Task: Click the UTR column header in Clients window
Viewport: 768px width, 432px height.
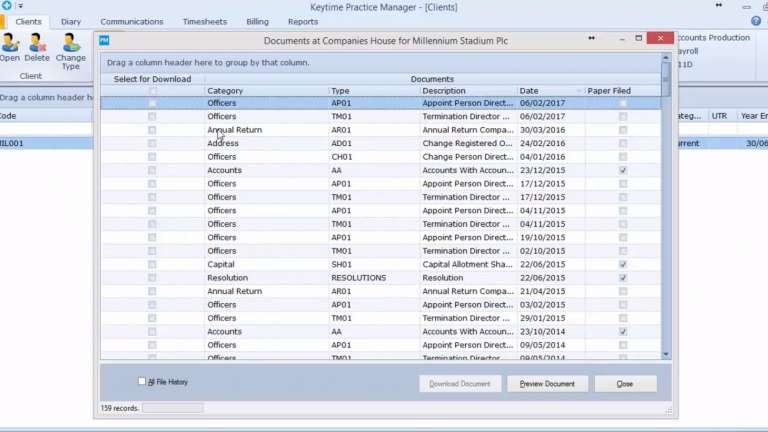Action: coord(719,116)
